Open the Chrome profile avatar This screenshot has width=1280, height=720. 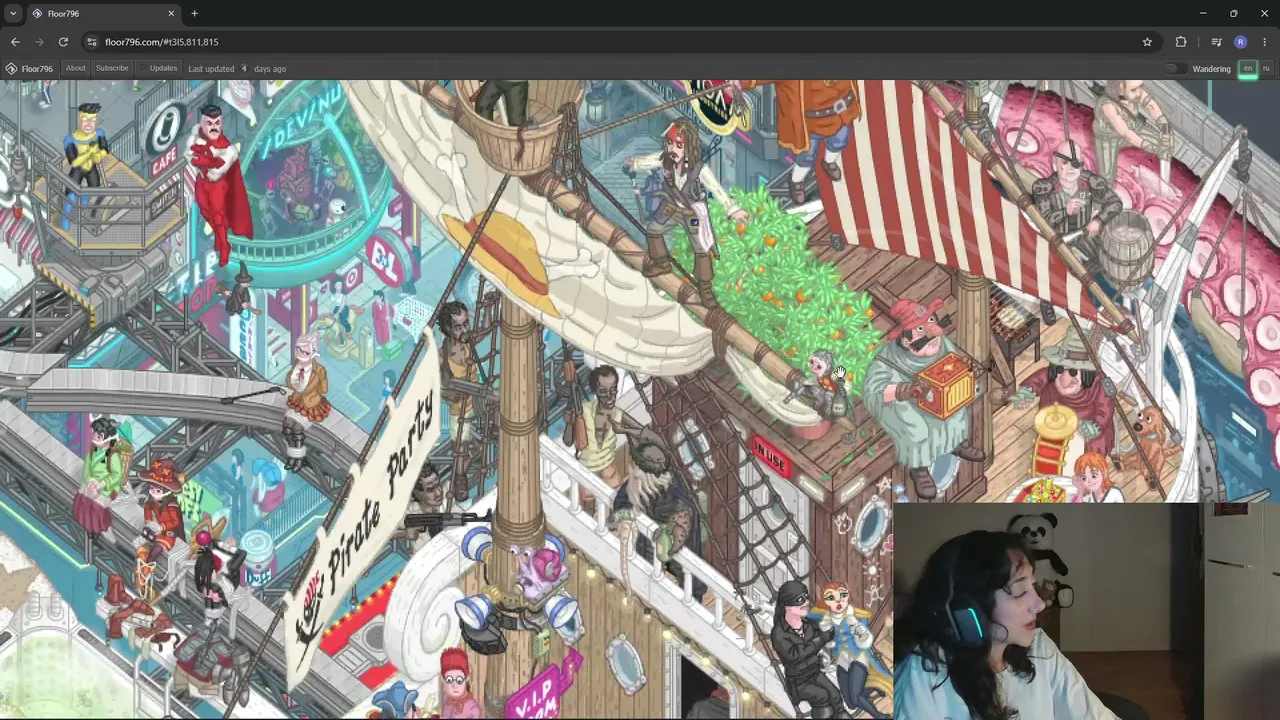pos(1240,42)
